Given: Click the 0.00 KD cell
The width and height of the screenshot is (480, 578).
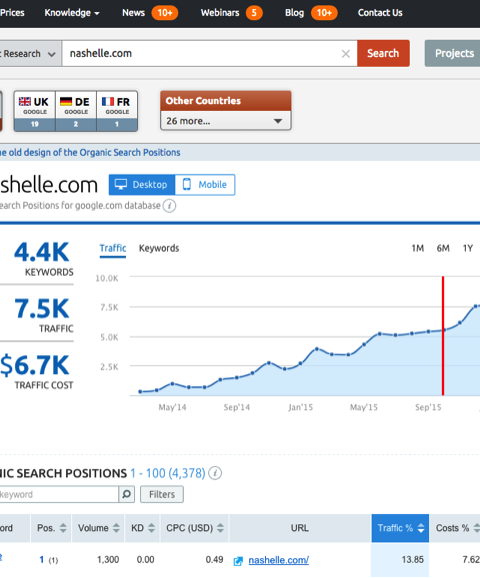Looking at the screenshot, I should click(x=145, y=560).
